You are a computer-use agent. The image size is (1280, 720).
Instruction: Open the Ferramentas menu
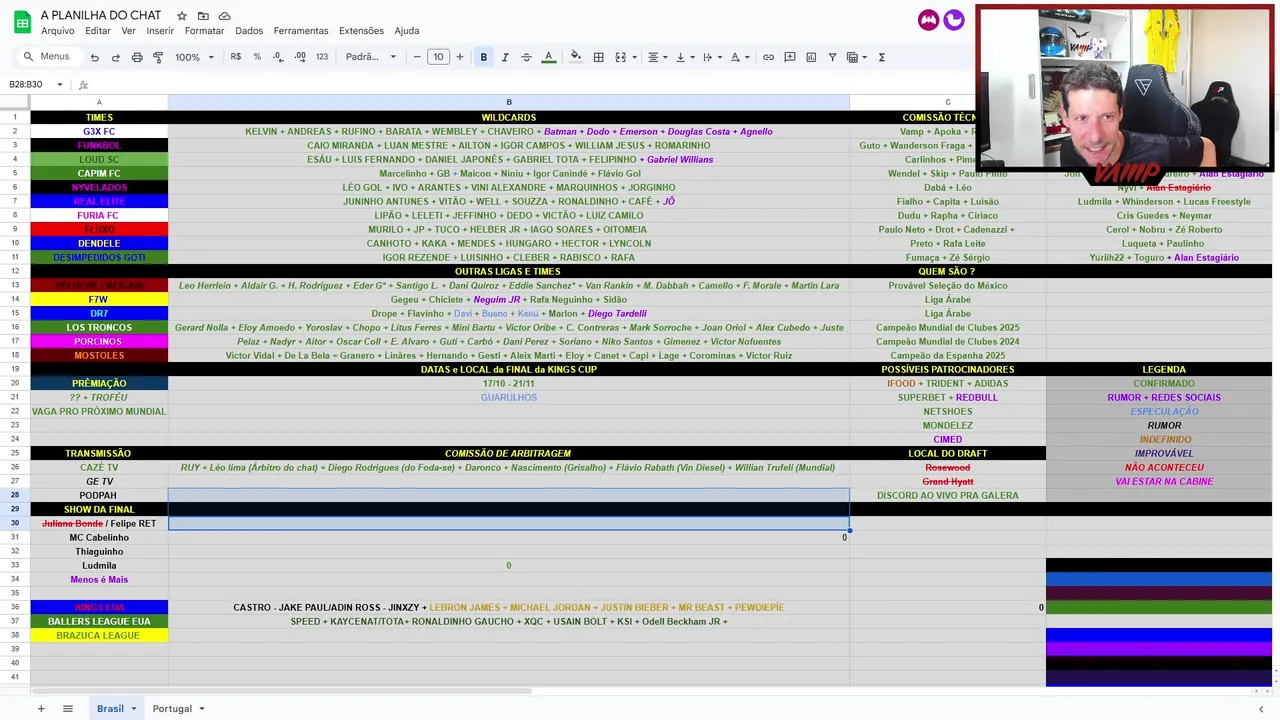tap(301, 31)
